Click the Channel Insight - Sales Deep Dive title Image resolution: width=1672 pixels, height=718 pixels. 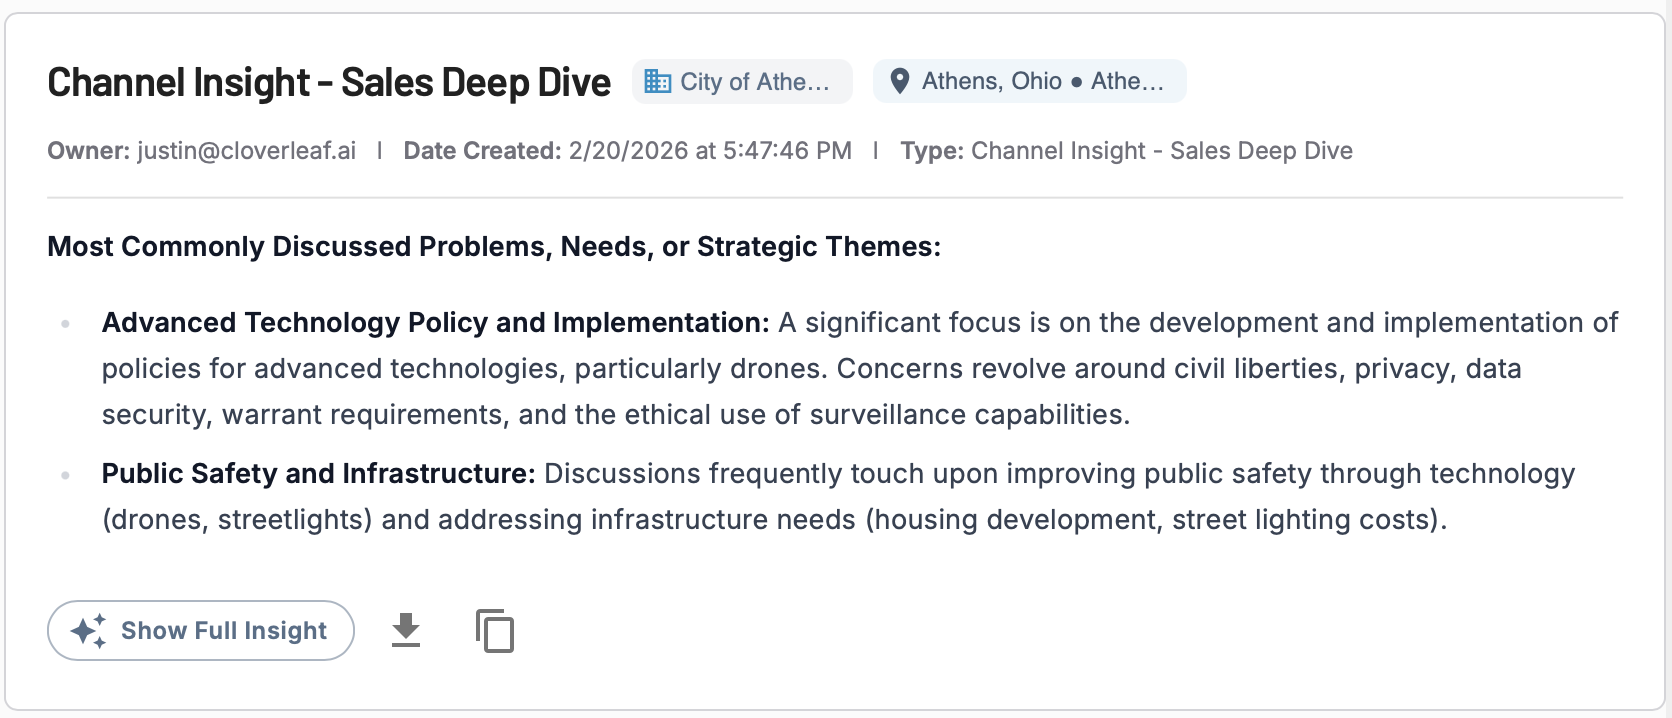pyautogui.click(x=329, y=83)
